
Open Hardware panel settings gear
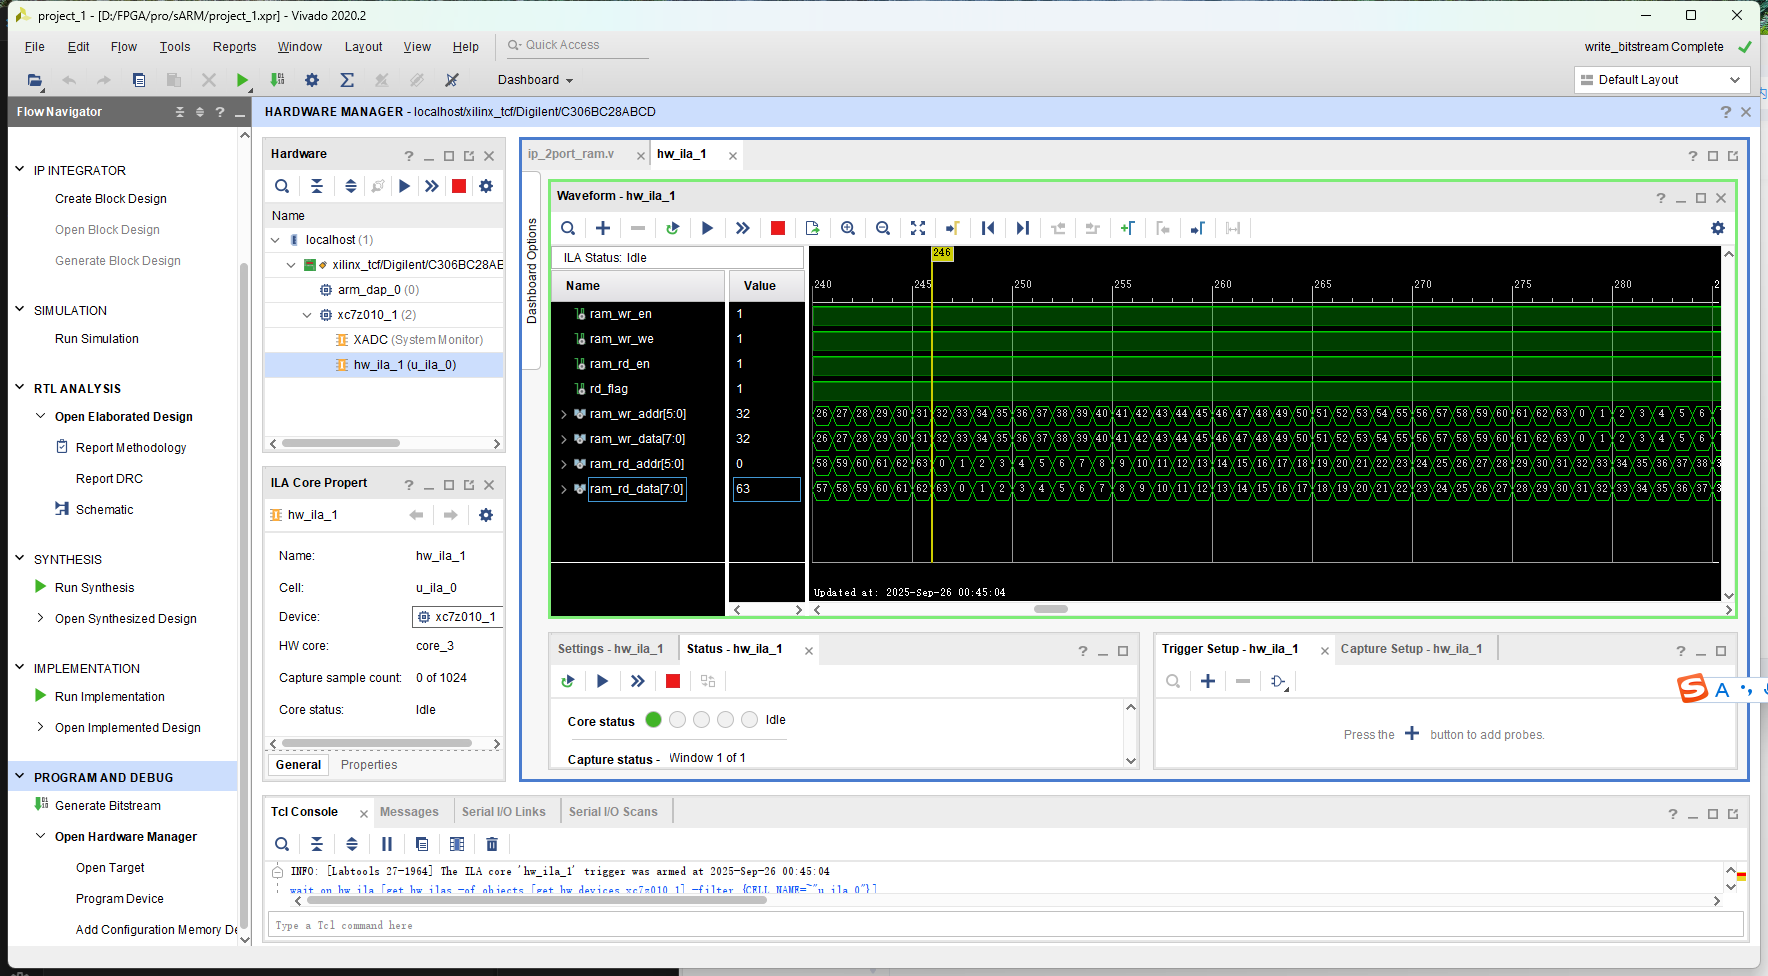(x=486, y=186)
